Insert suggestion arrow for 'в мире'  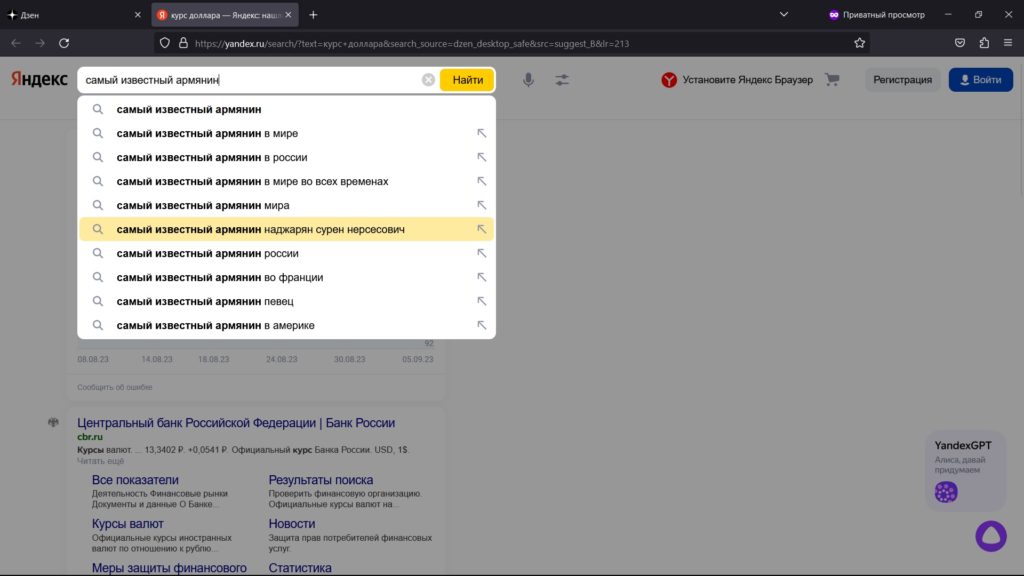[x=481, y=133]
